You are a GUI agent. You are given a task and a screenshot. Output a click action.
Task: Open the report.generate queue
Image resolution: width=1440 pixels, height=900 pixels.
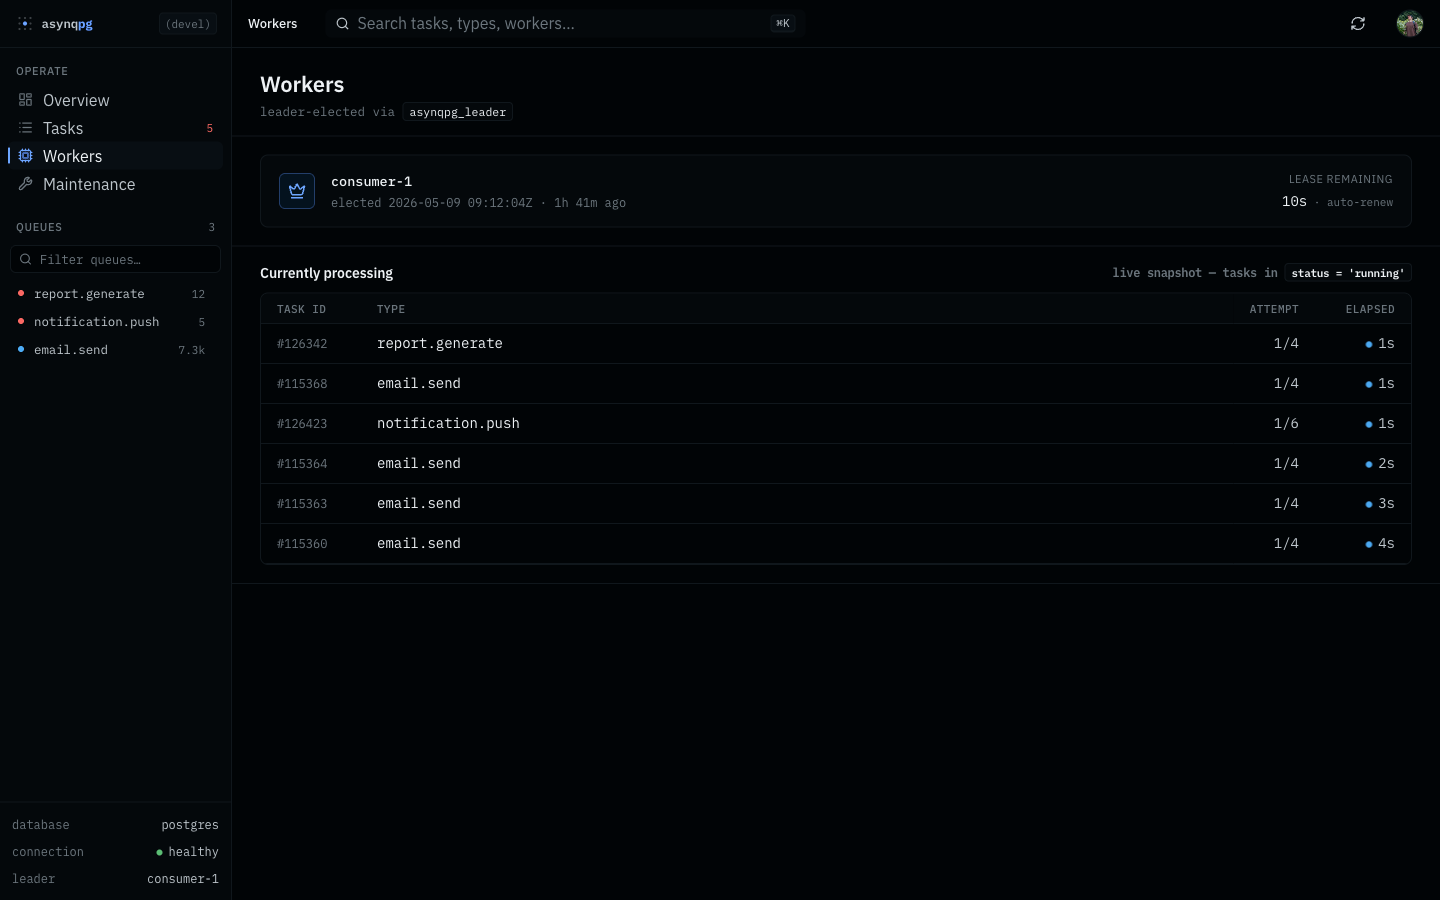click(115, 294)
